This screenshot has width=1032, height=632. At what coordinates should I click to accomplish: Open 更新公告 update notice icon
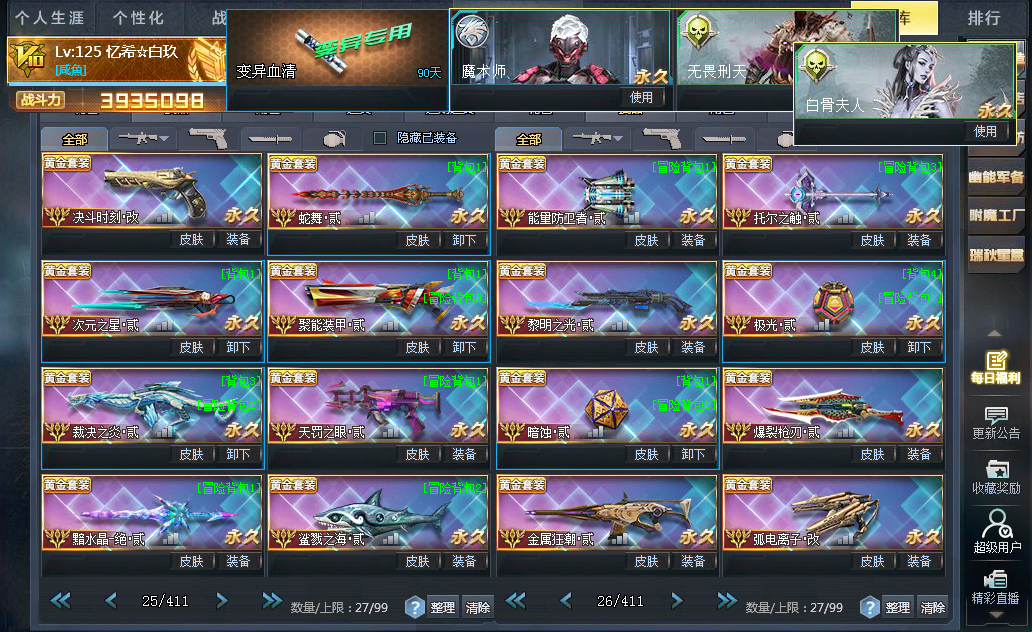pyautogui.click(x=996, y=423)
